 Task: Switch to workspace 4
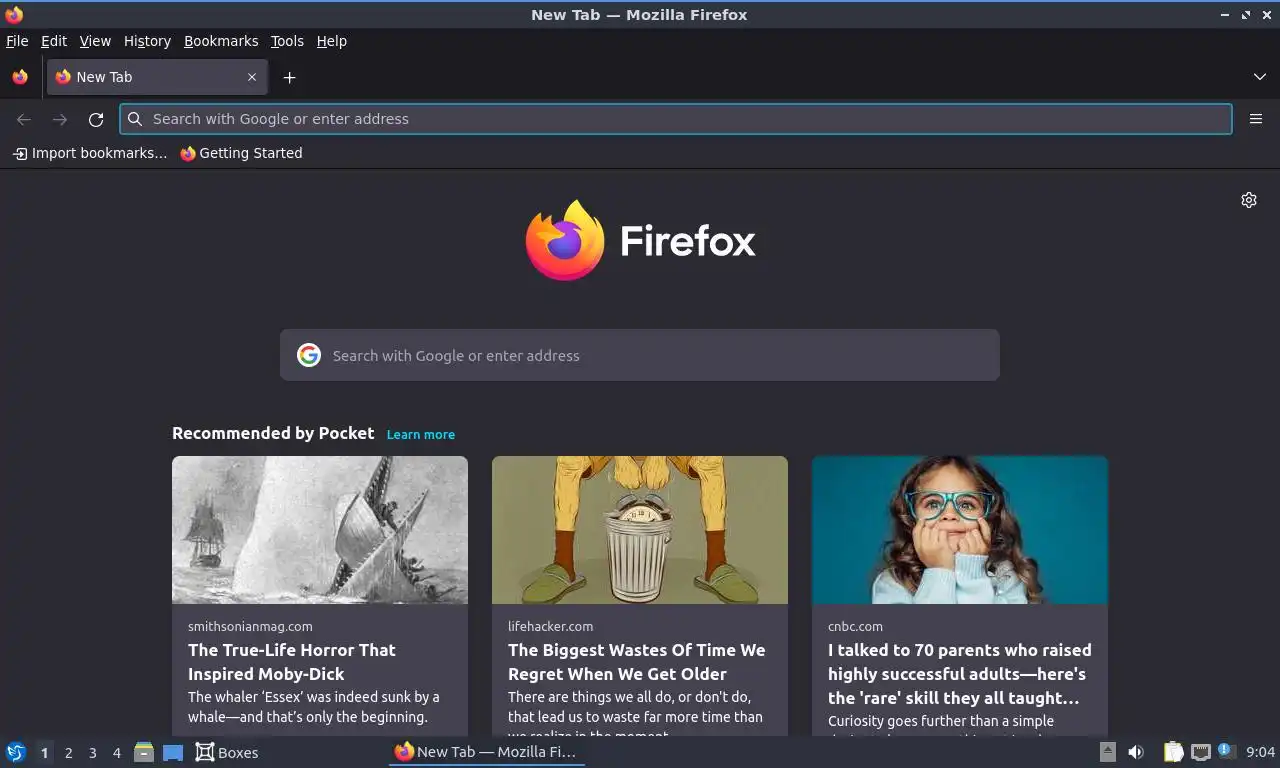pyautogui.click(x=116, y=752)
